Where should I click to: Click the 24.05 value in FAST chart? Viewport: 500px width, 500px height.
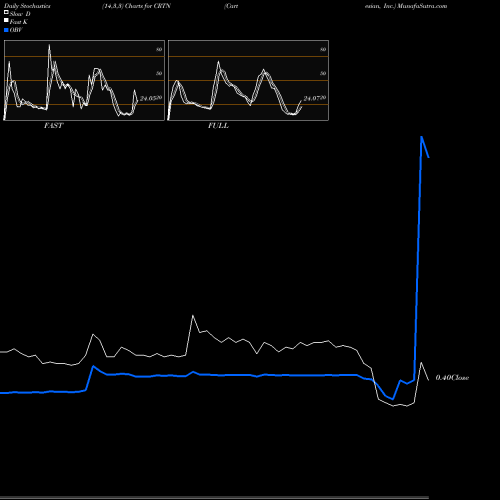coord(148,98)
